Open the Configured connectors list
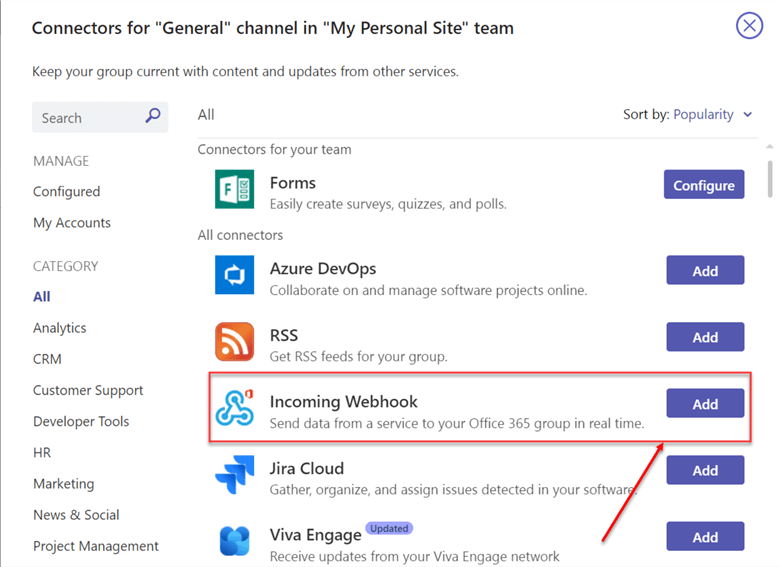Image resolution: width=780 pixels, height=567 pixels. pyautogui.click(x=67, y=192)
